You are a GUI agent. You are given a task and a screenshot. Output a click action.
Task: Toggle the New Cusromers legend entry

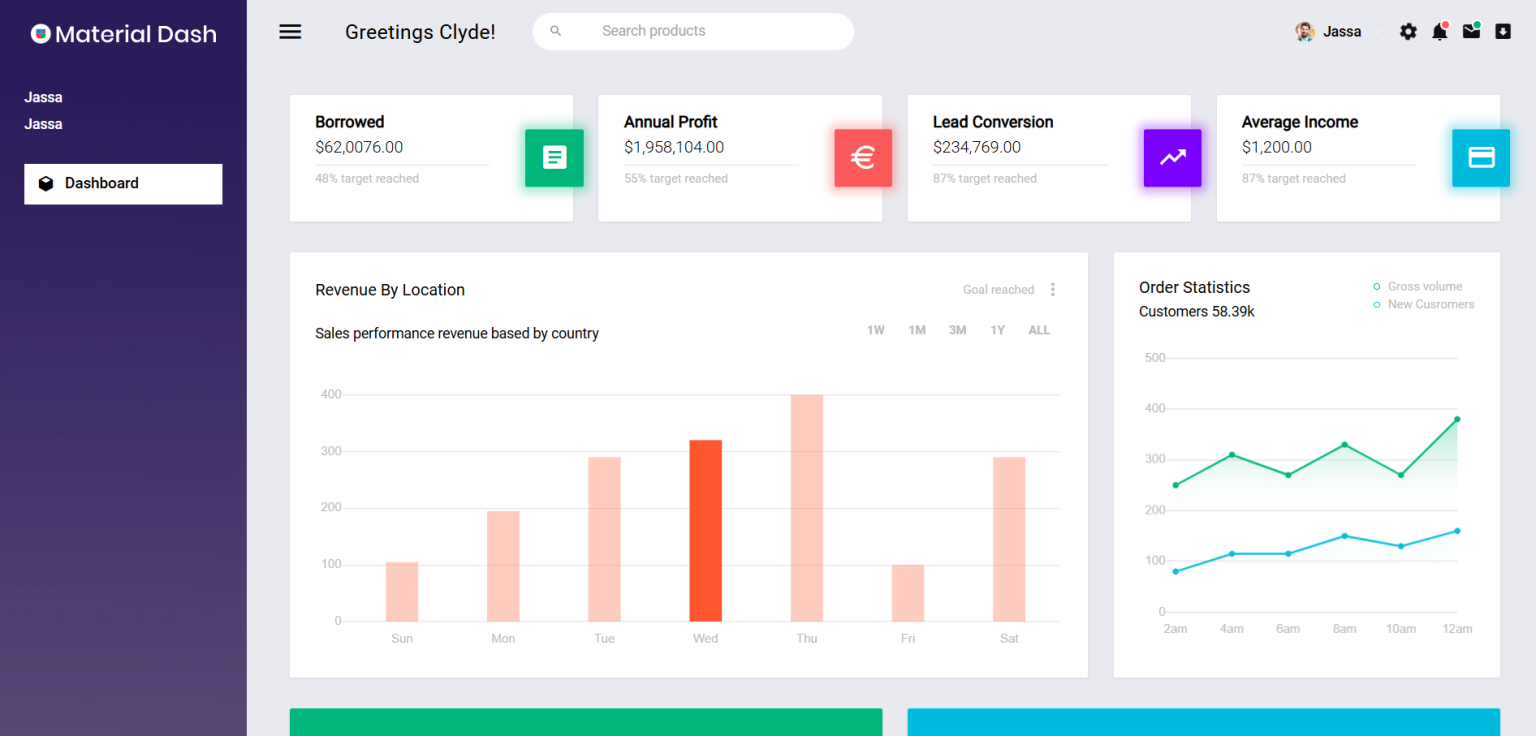[x=1423, y=304]
